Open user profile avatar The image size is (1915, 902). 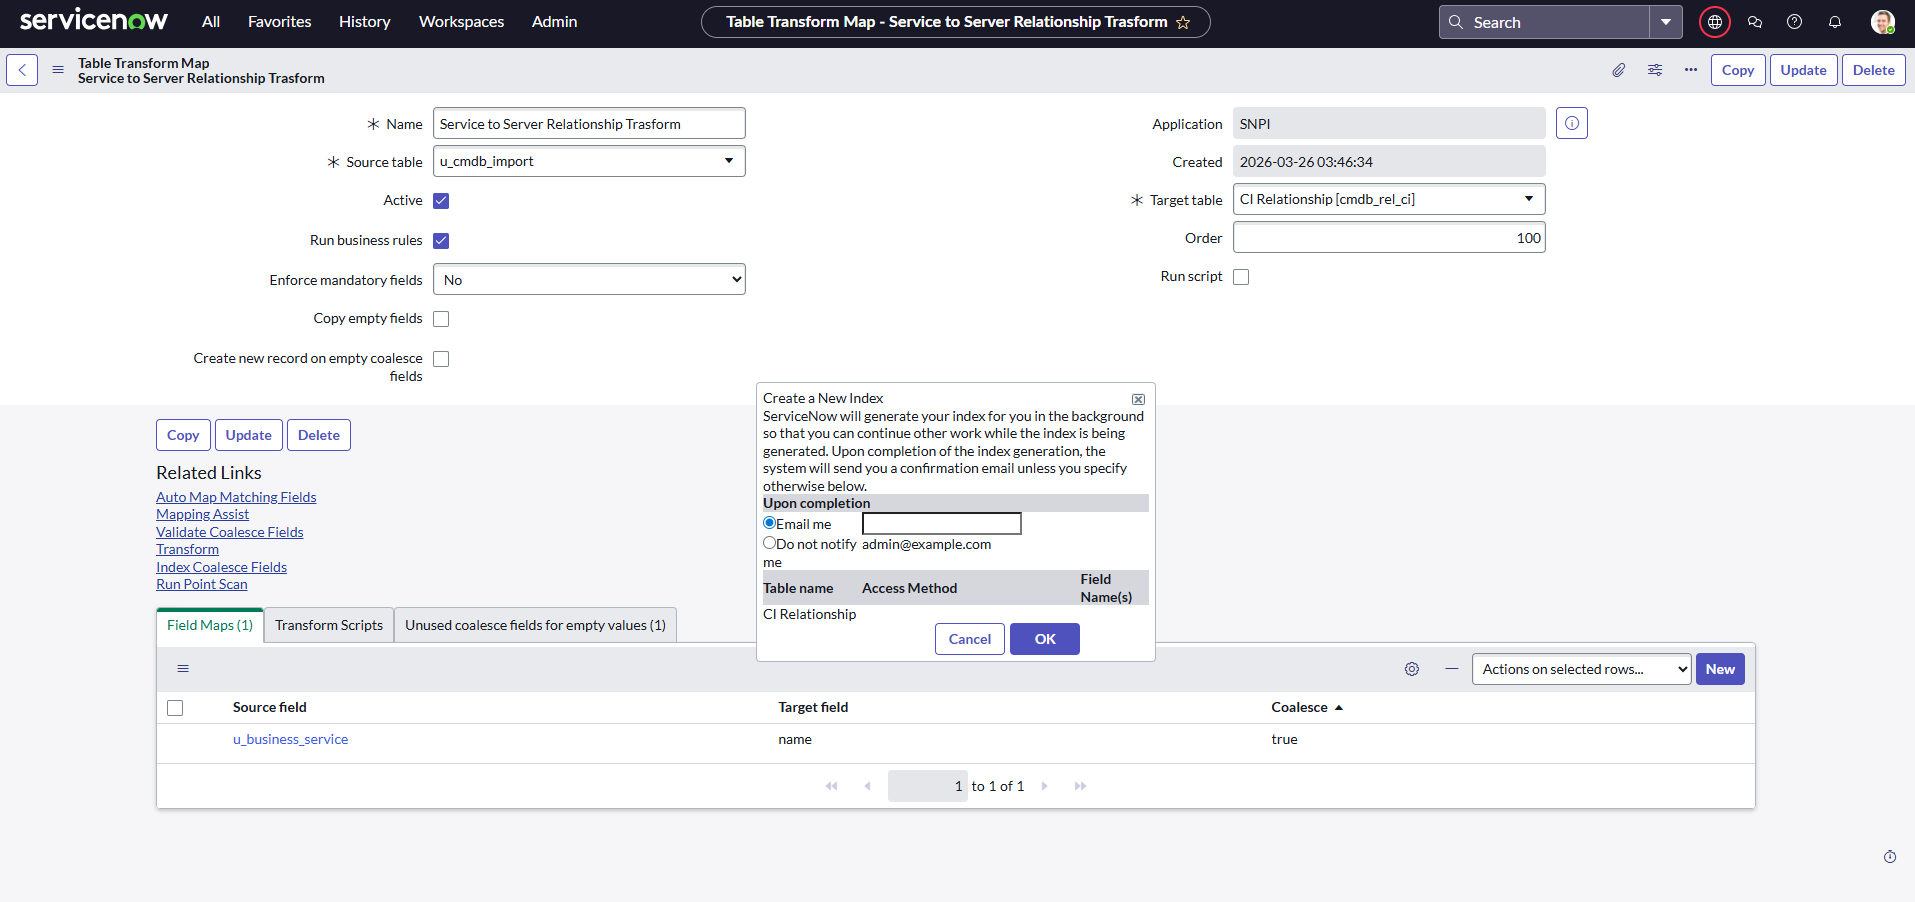(x=1882, y=22)
